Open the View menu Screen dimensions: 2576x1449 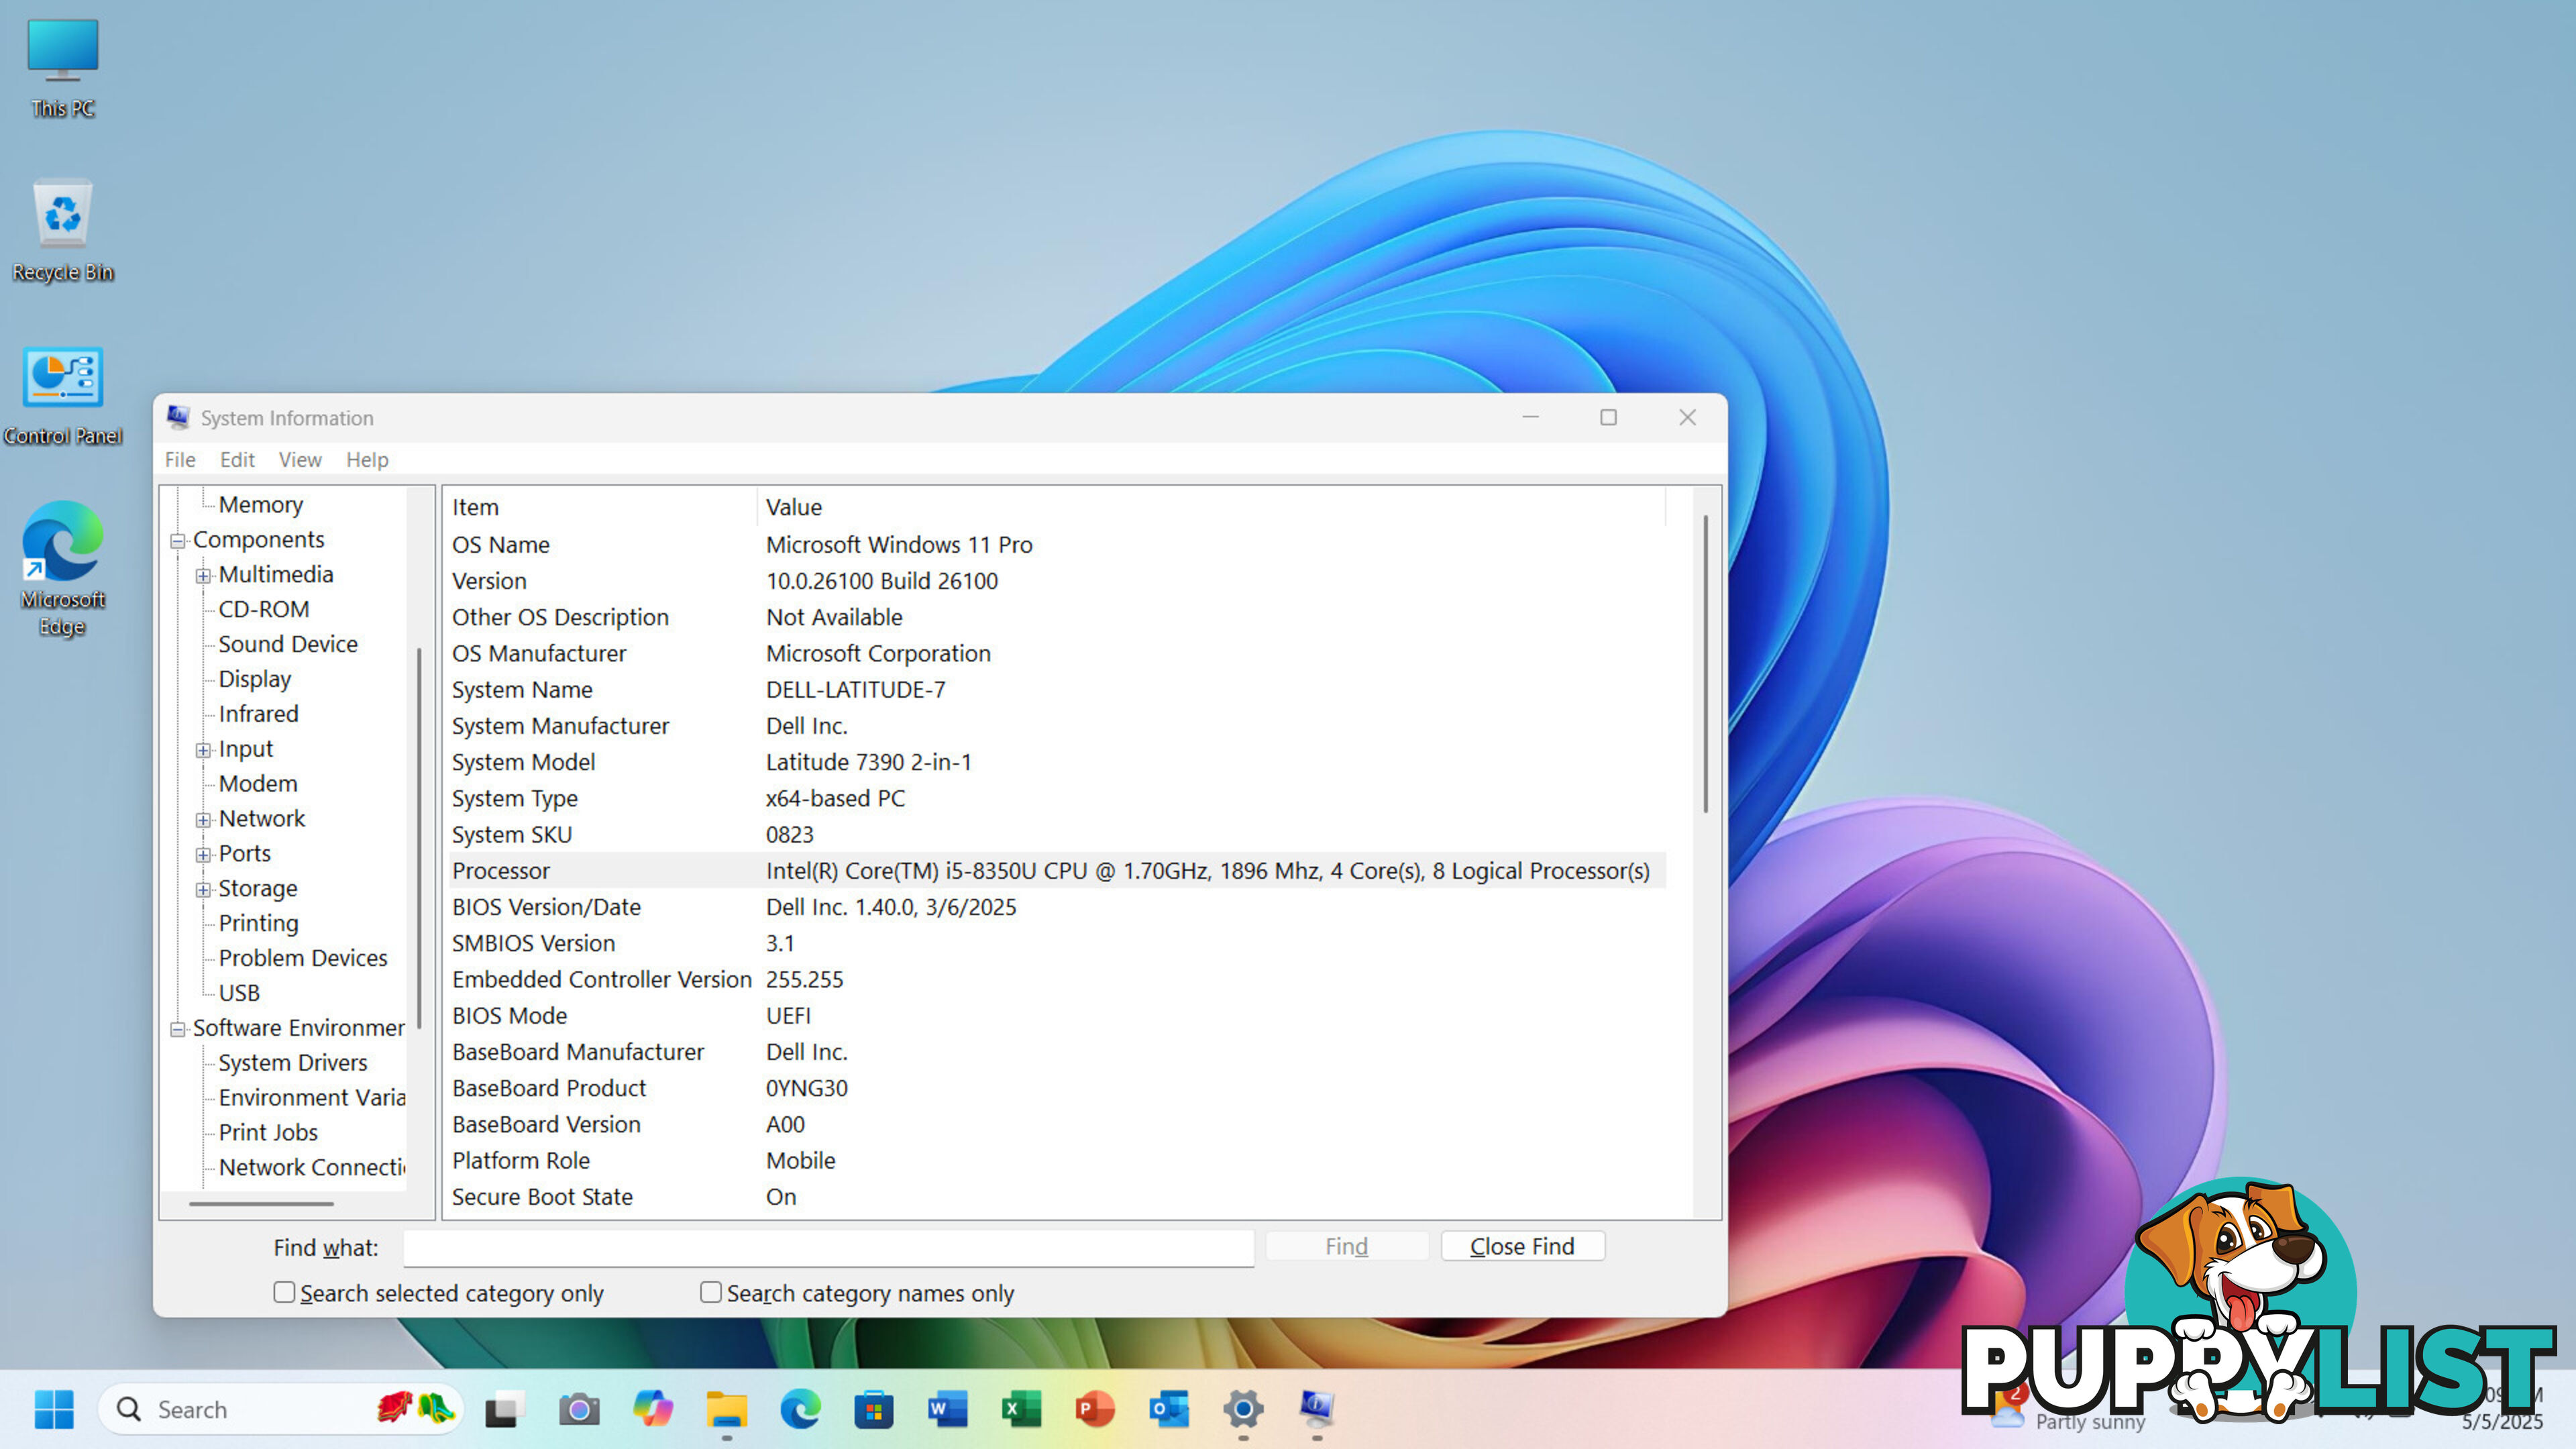point(300,459)
